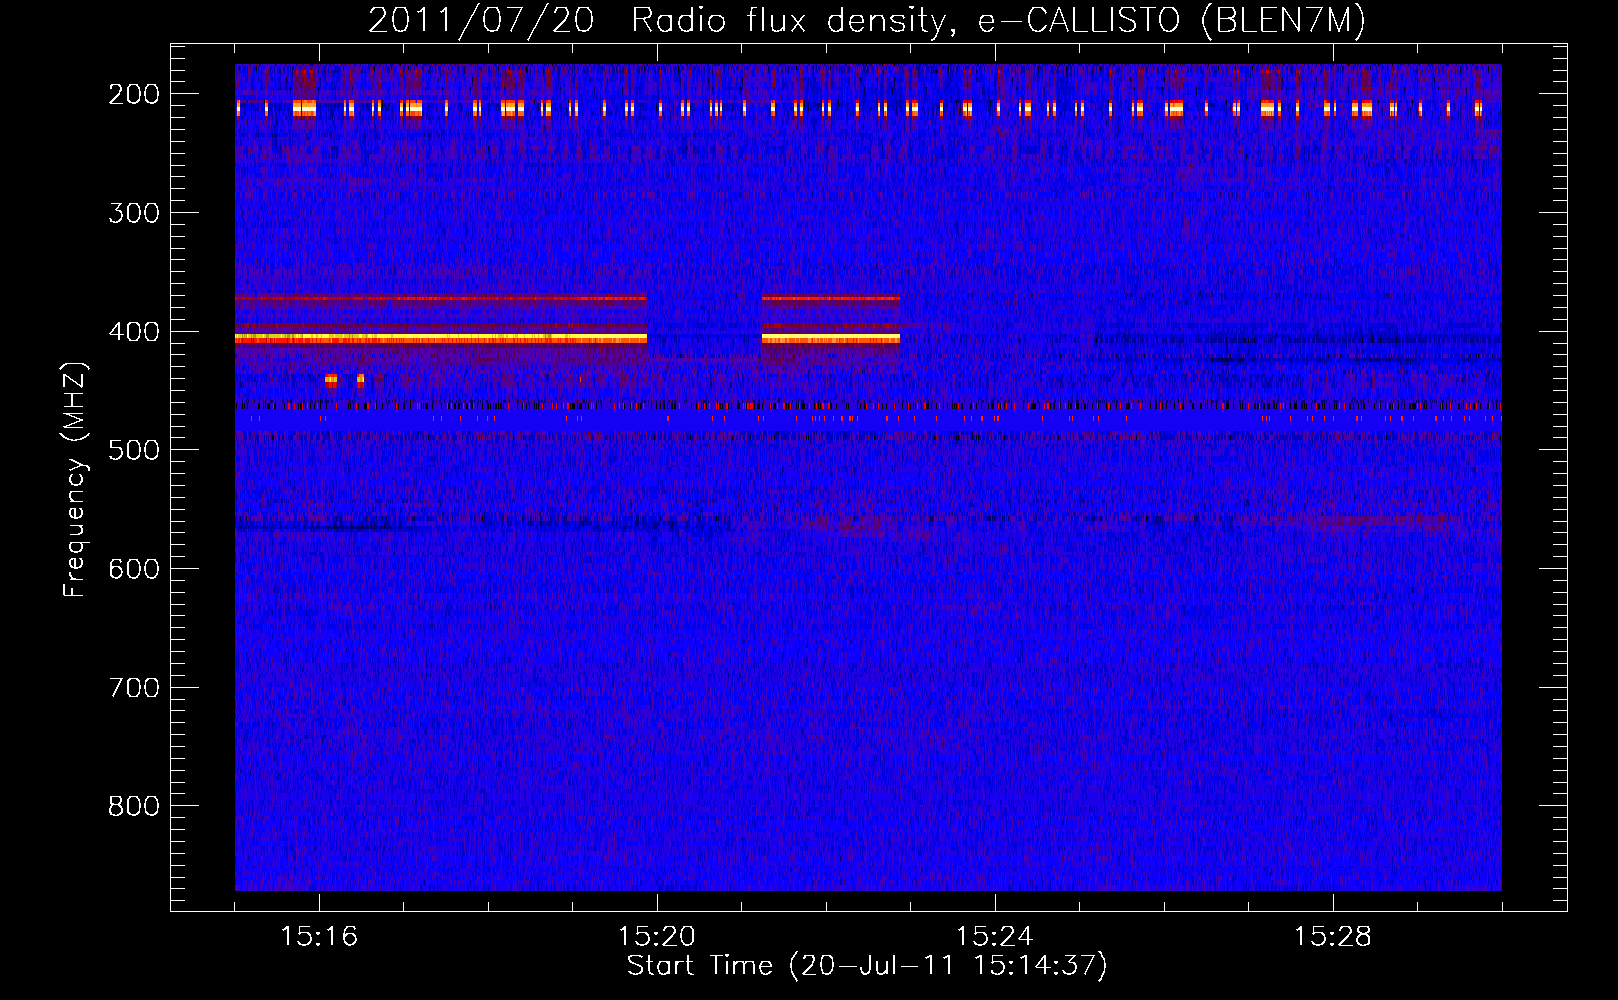Image resolution: width=1618 pixels, height=1000 pixels.
Task: Click the 300 frequency tick label
Action: point(134,213)
